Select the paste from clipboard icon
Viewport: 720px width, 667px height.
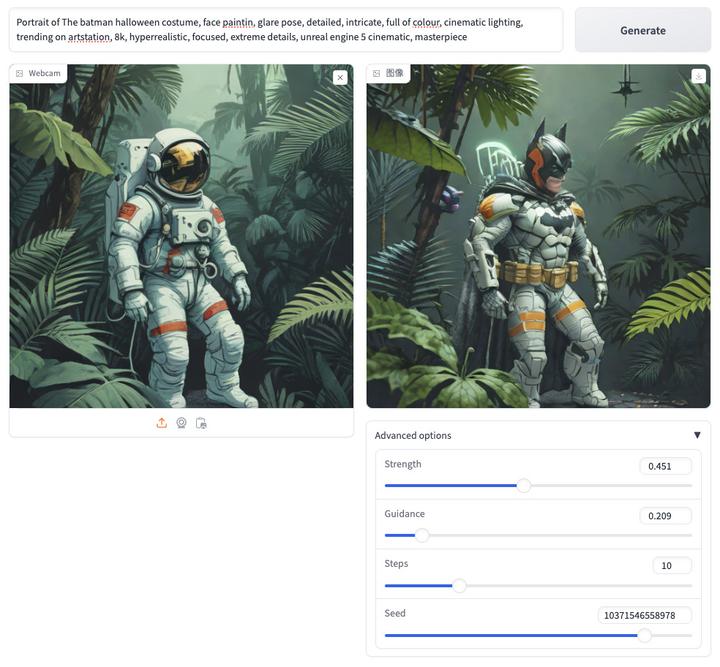pyautogui.click(x=201, y=423)
